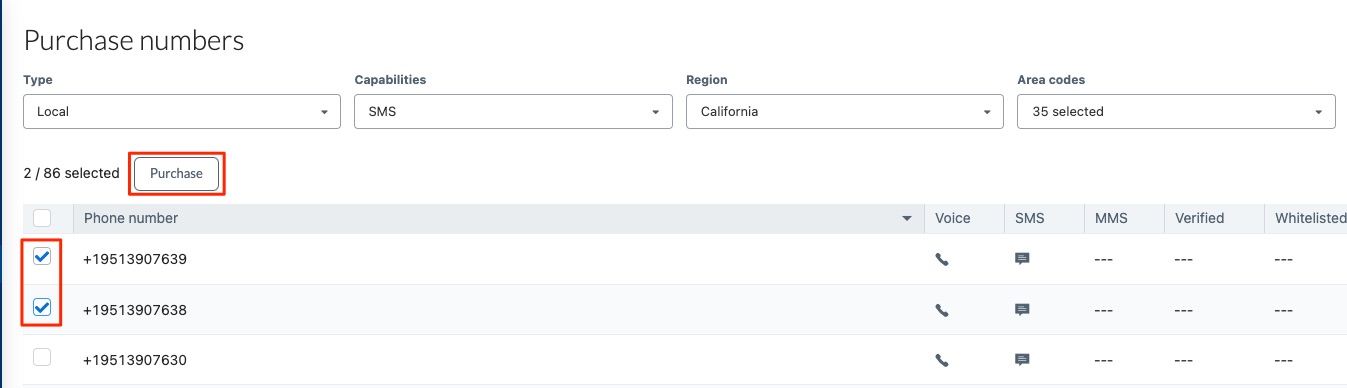Click the MMS column header
The image size is (1347, 388).
pos(1112,218)
